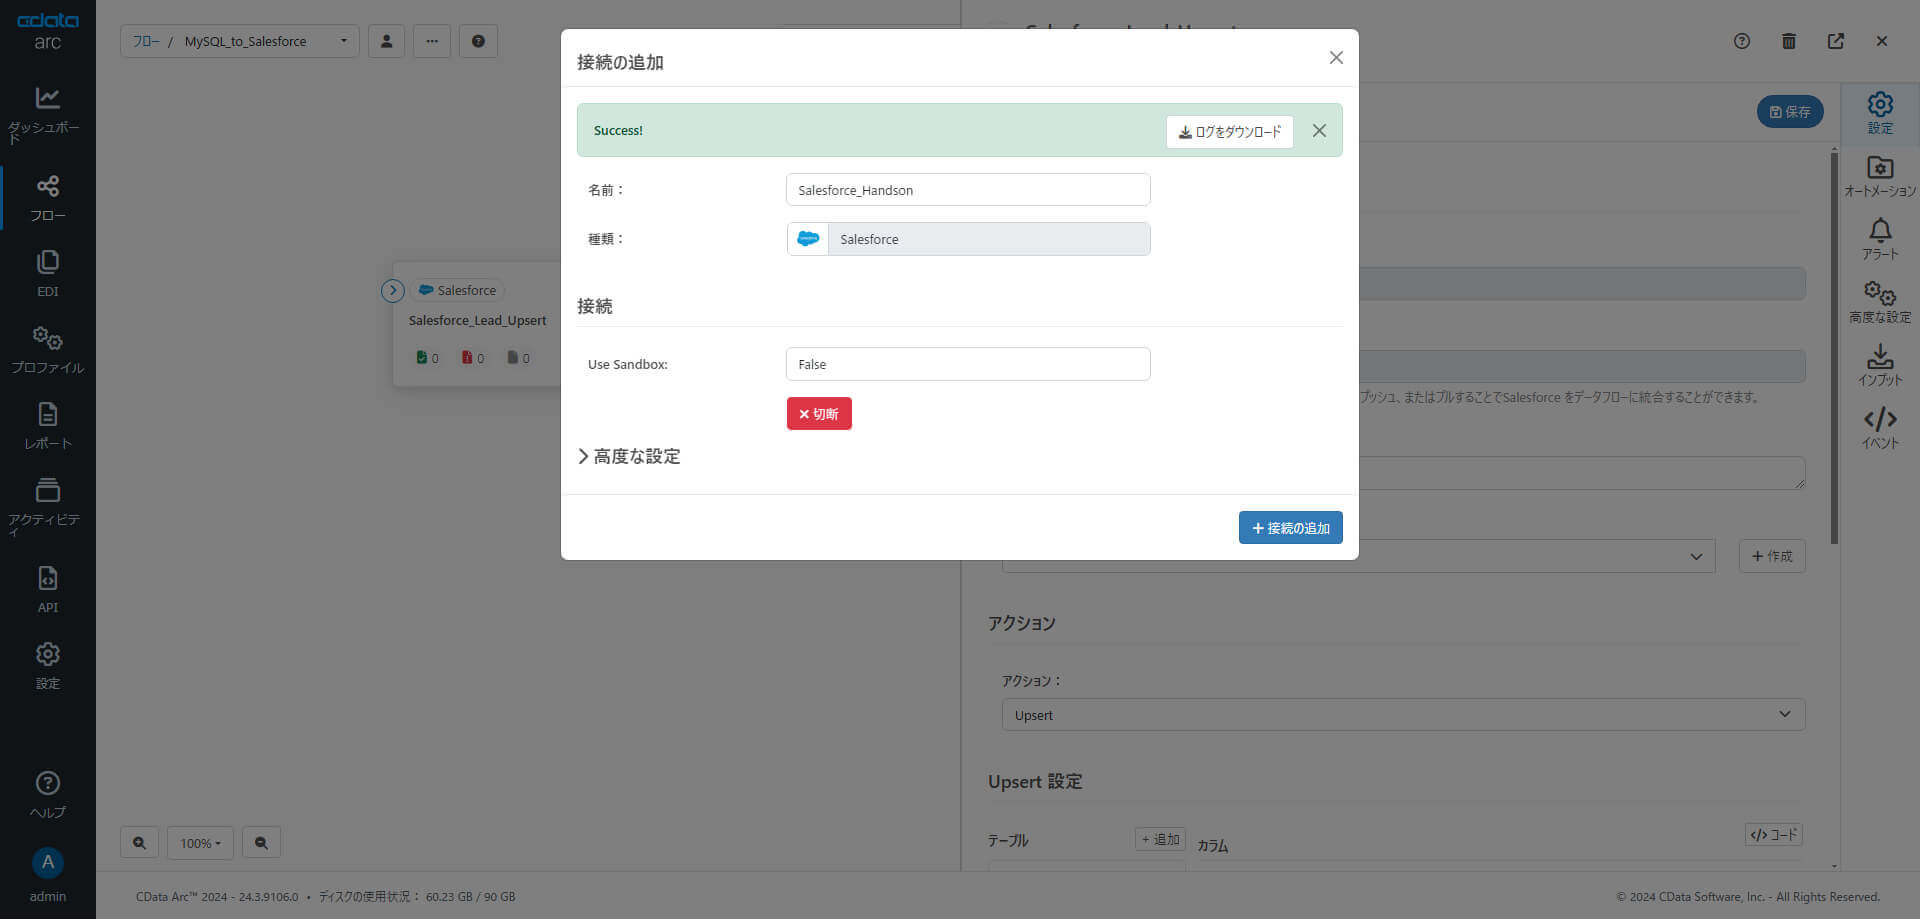Switch to the Automation tab
Viewport: 1920px width, 919px height.
coord(1880,176)
